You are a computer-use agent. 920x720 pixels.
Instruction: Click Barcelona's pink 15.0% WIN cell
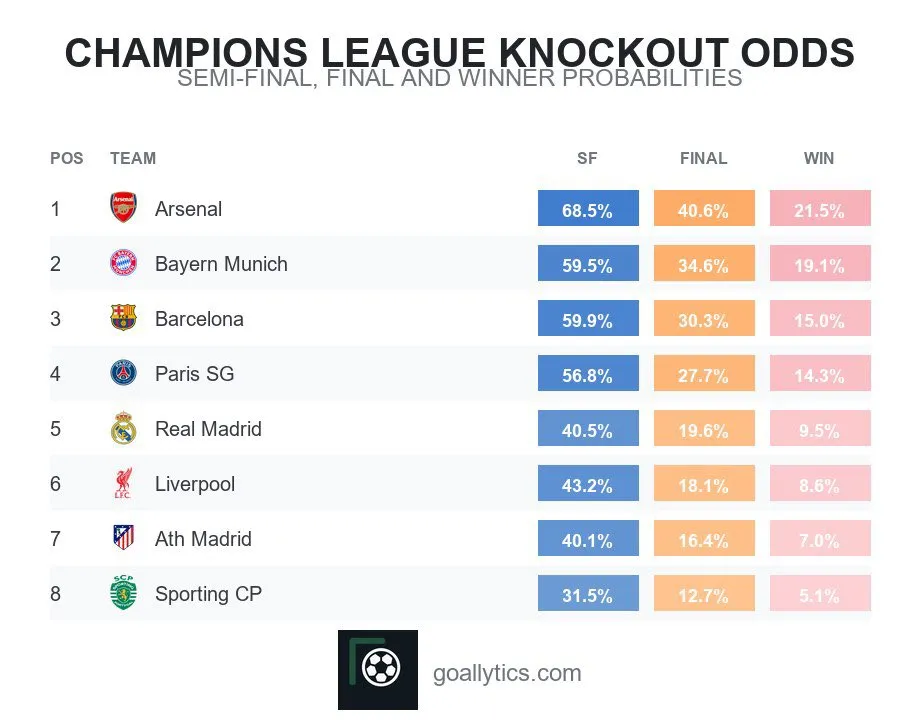pyautogui.click(x=820, y=318)
